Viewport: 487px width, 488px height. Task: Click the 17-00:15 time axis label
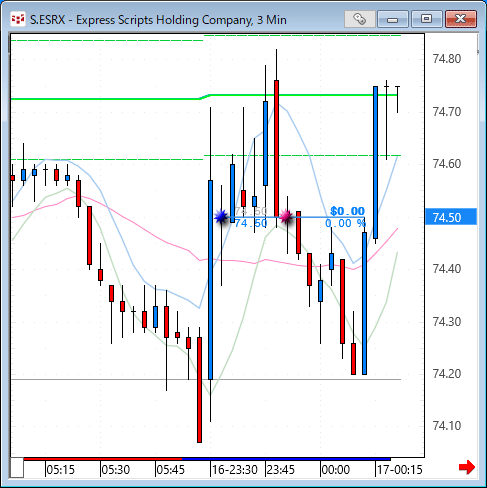tap(400, 470)
